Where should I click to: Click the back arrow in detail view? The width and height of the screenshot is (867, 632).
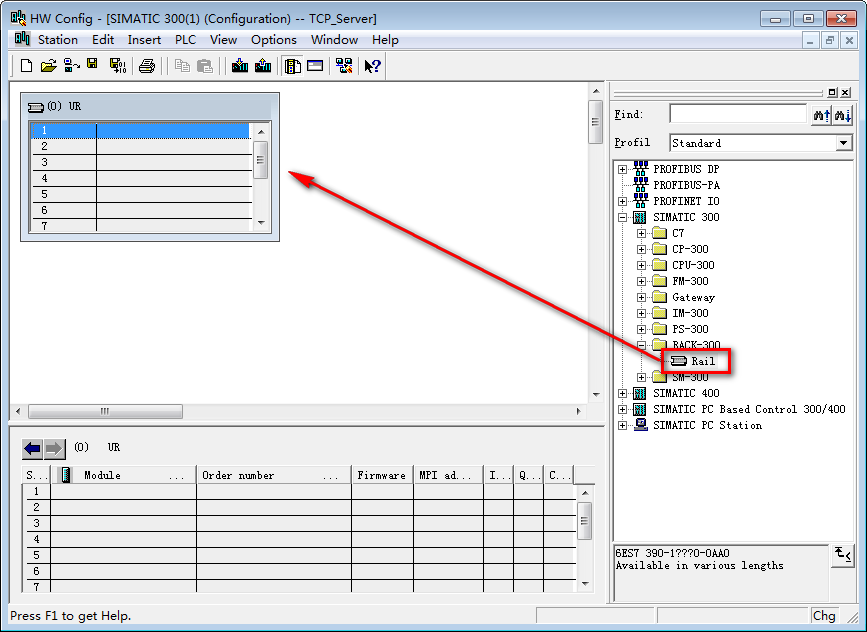[x=33, y=448]
